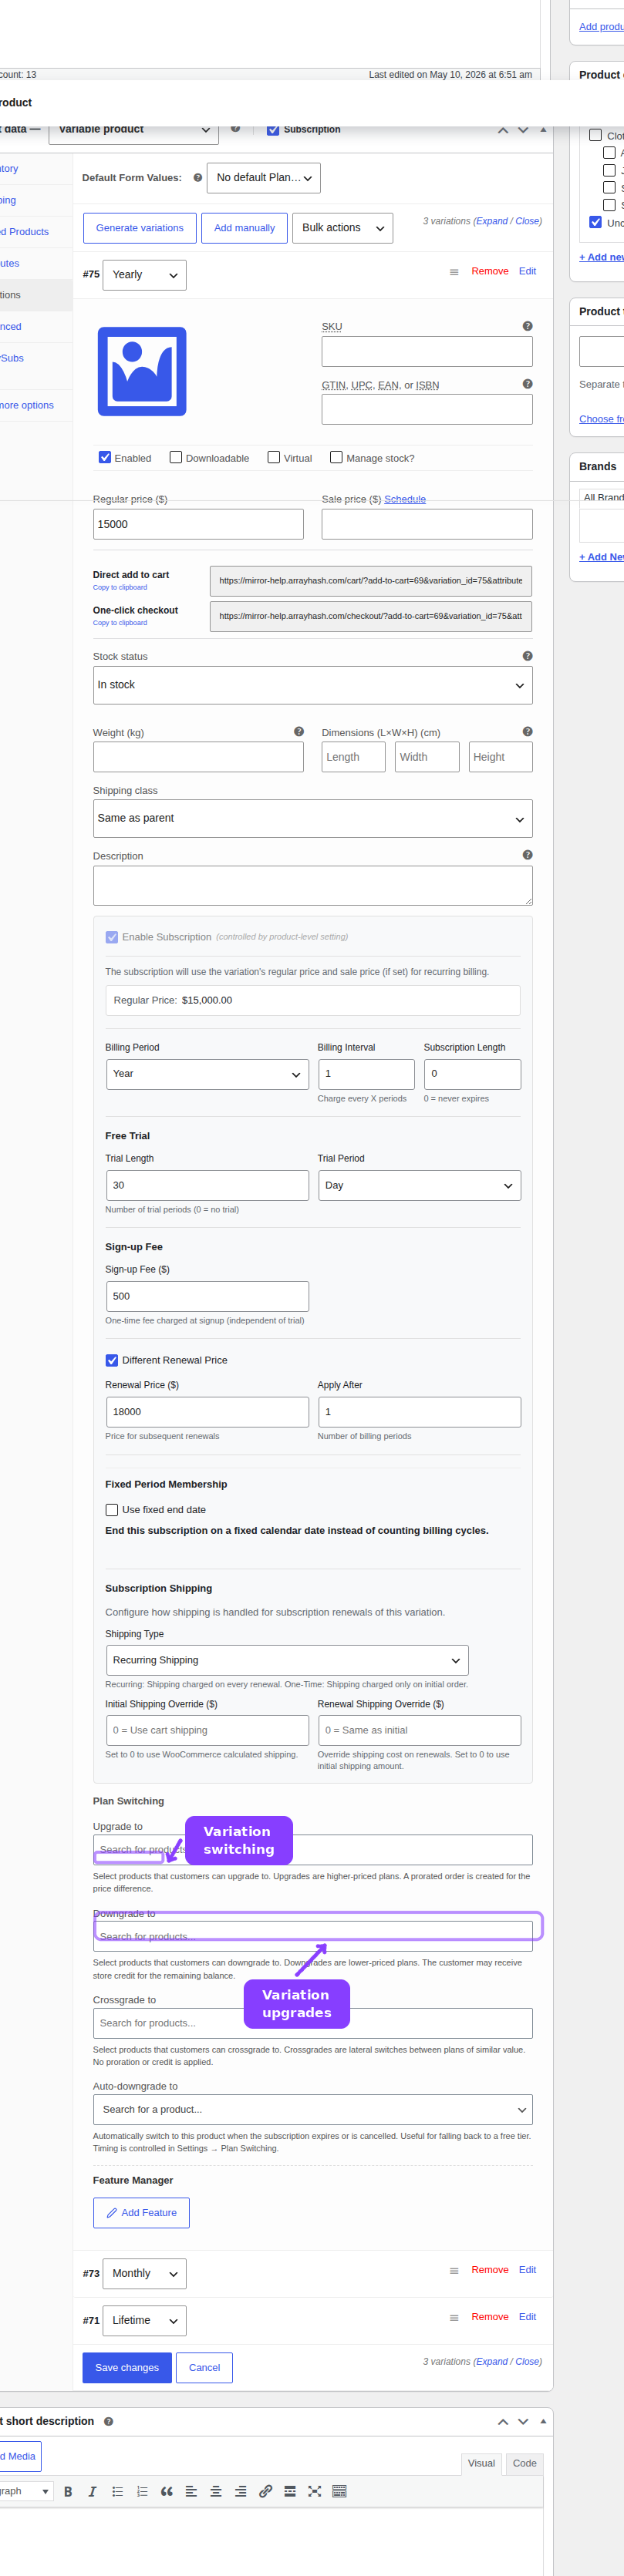Open the SKU help tooltip icon
Image resolution: width=624 pixels, height=2576 pixels.
(x=527, y=326)
